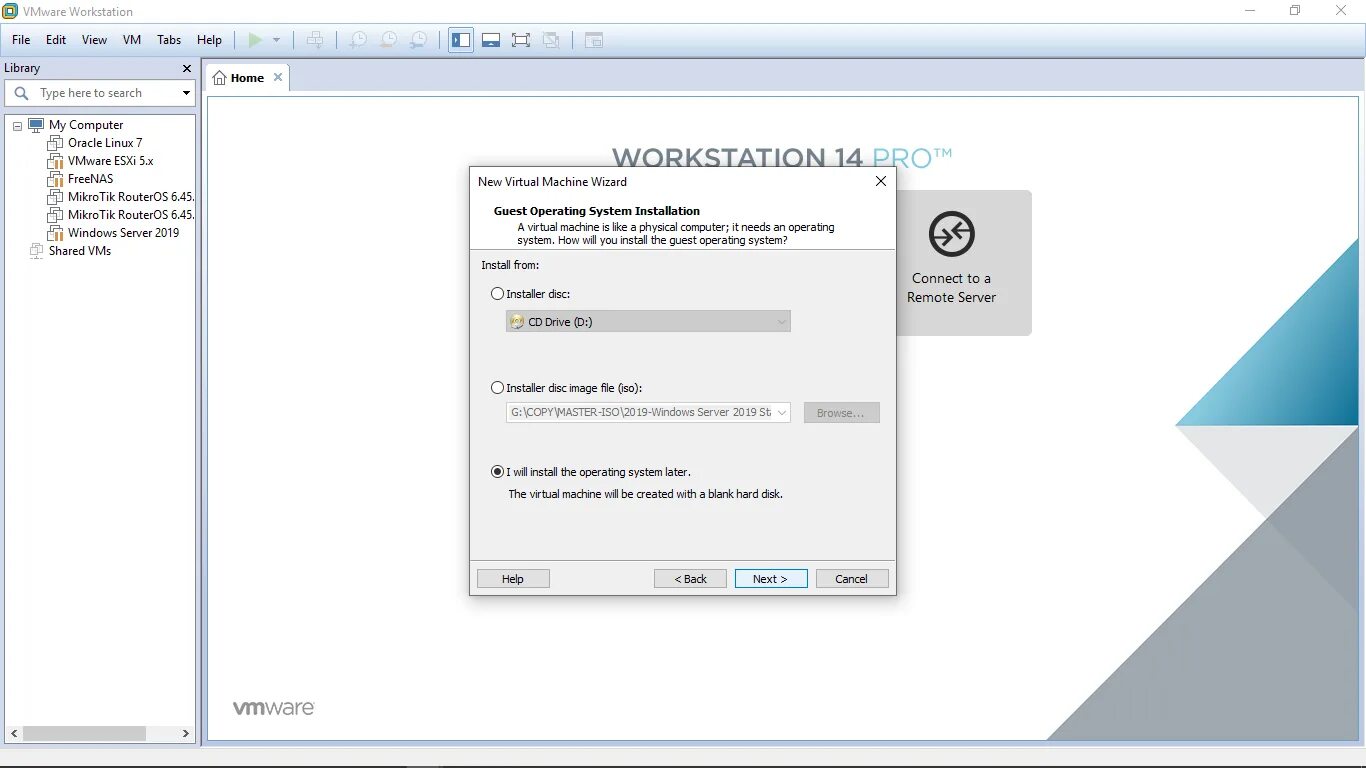The image size is (1366, 768).
Task: Click the Take Snapshot clock icon
Action: click(357, 40)
